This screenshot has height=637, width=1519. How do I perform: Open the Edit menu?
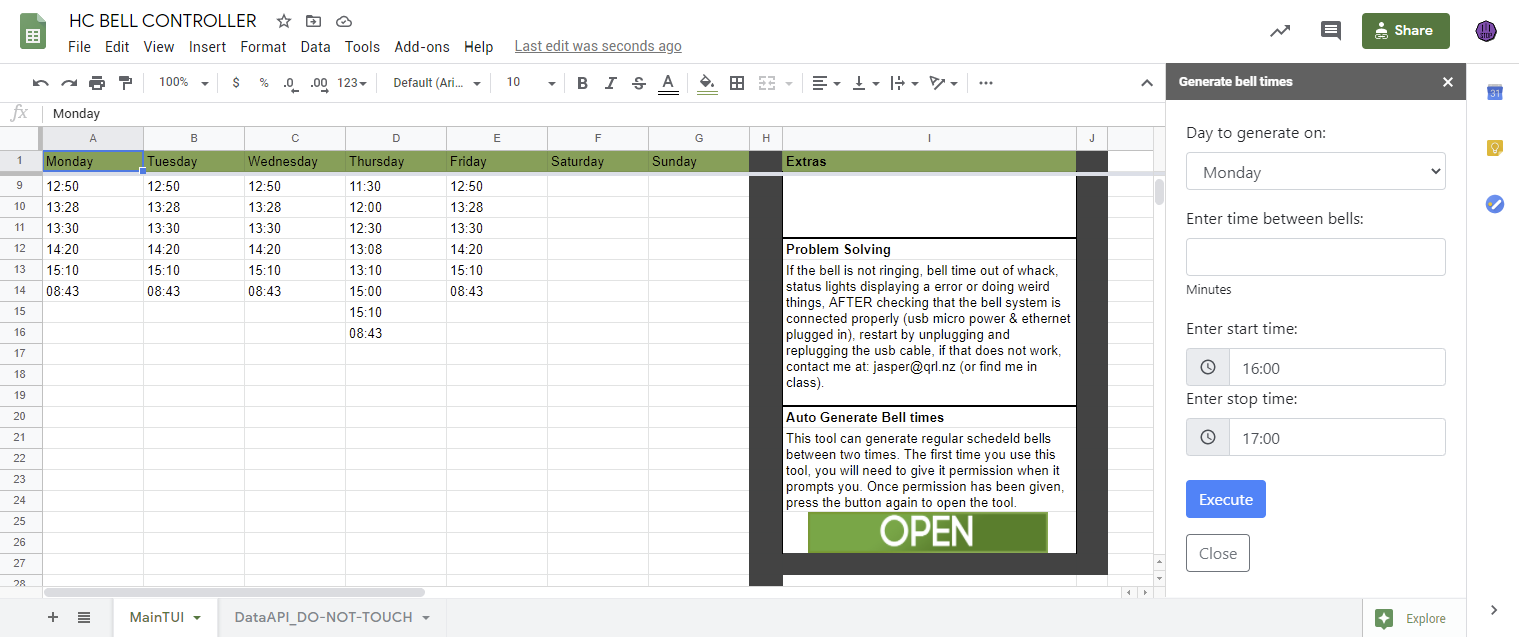coord(117,46)
